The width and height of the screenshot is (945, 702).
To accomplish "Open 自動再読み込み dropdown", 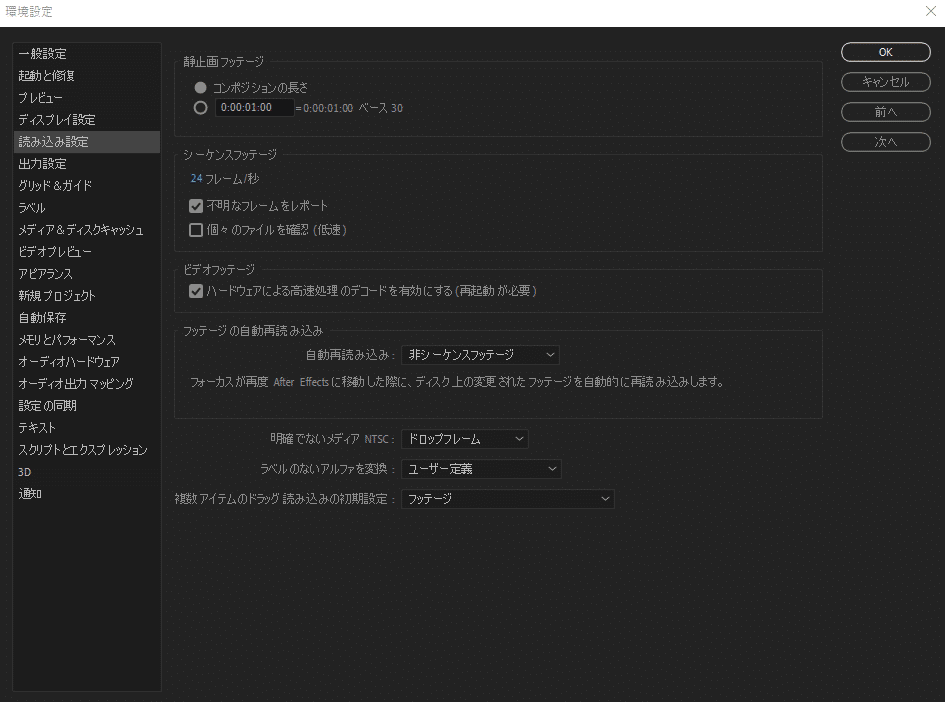I will point(480,355).
